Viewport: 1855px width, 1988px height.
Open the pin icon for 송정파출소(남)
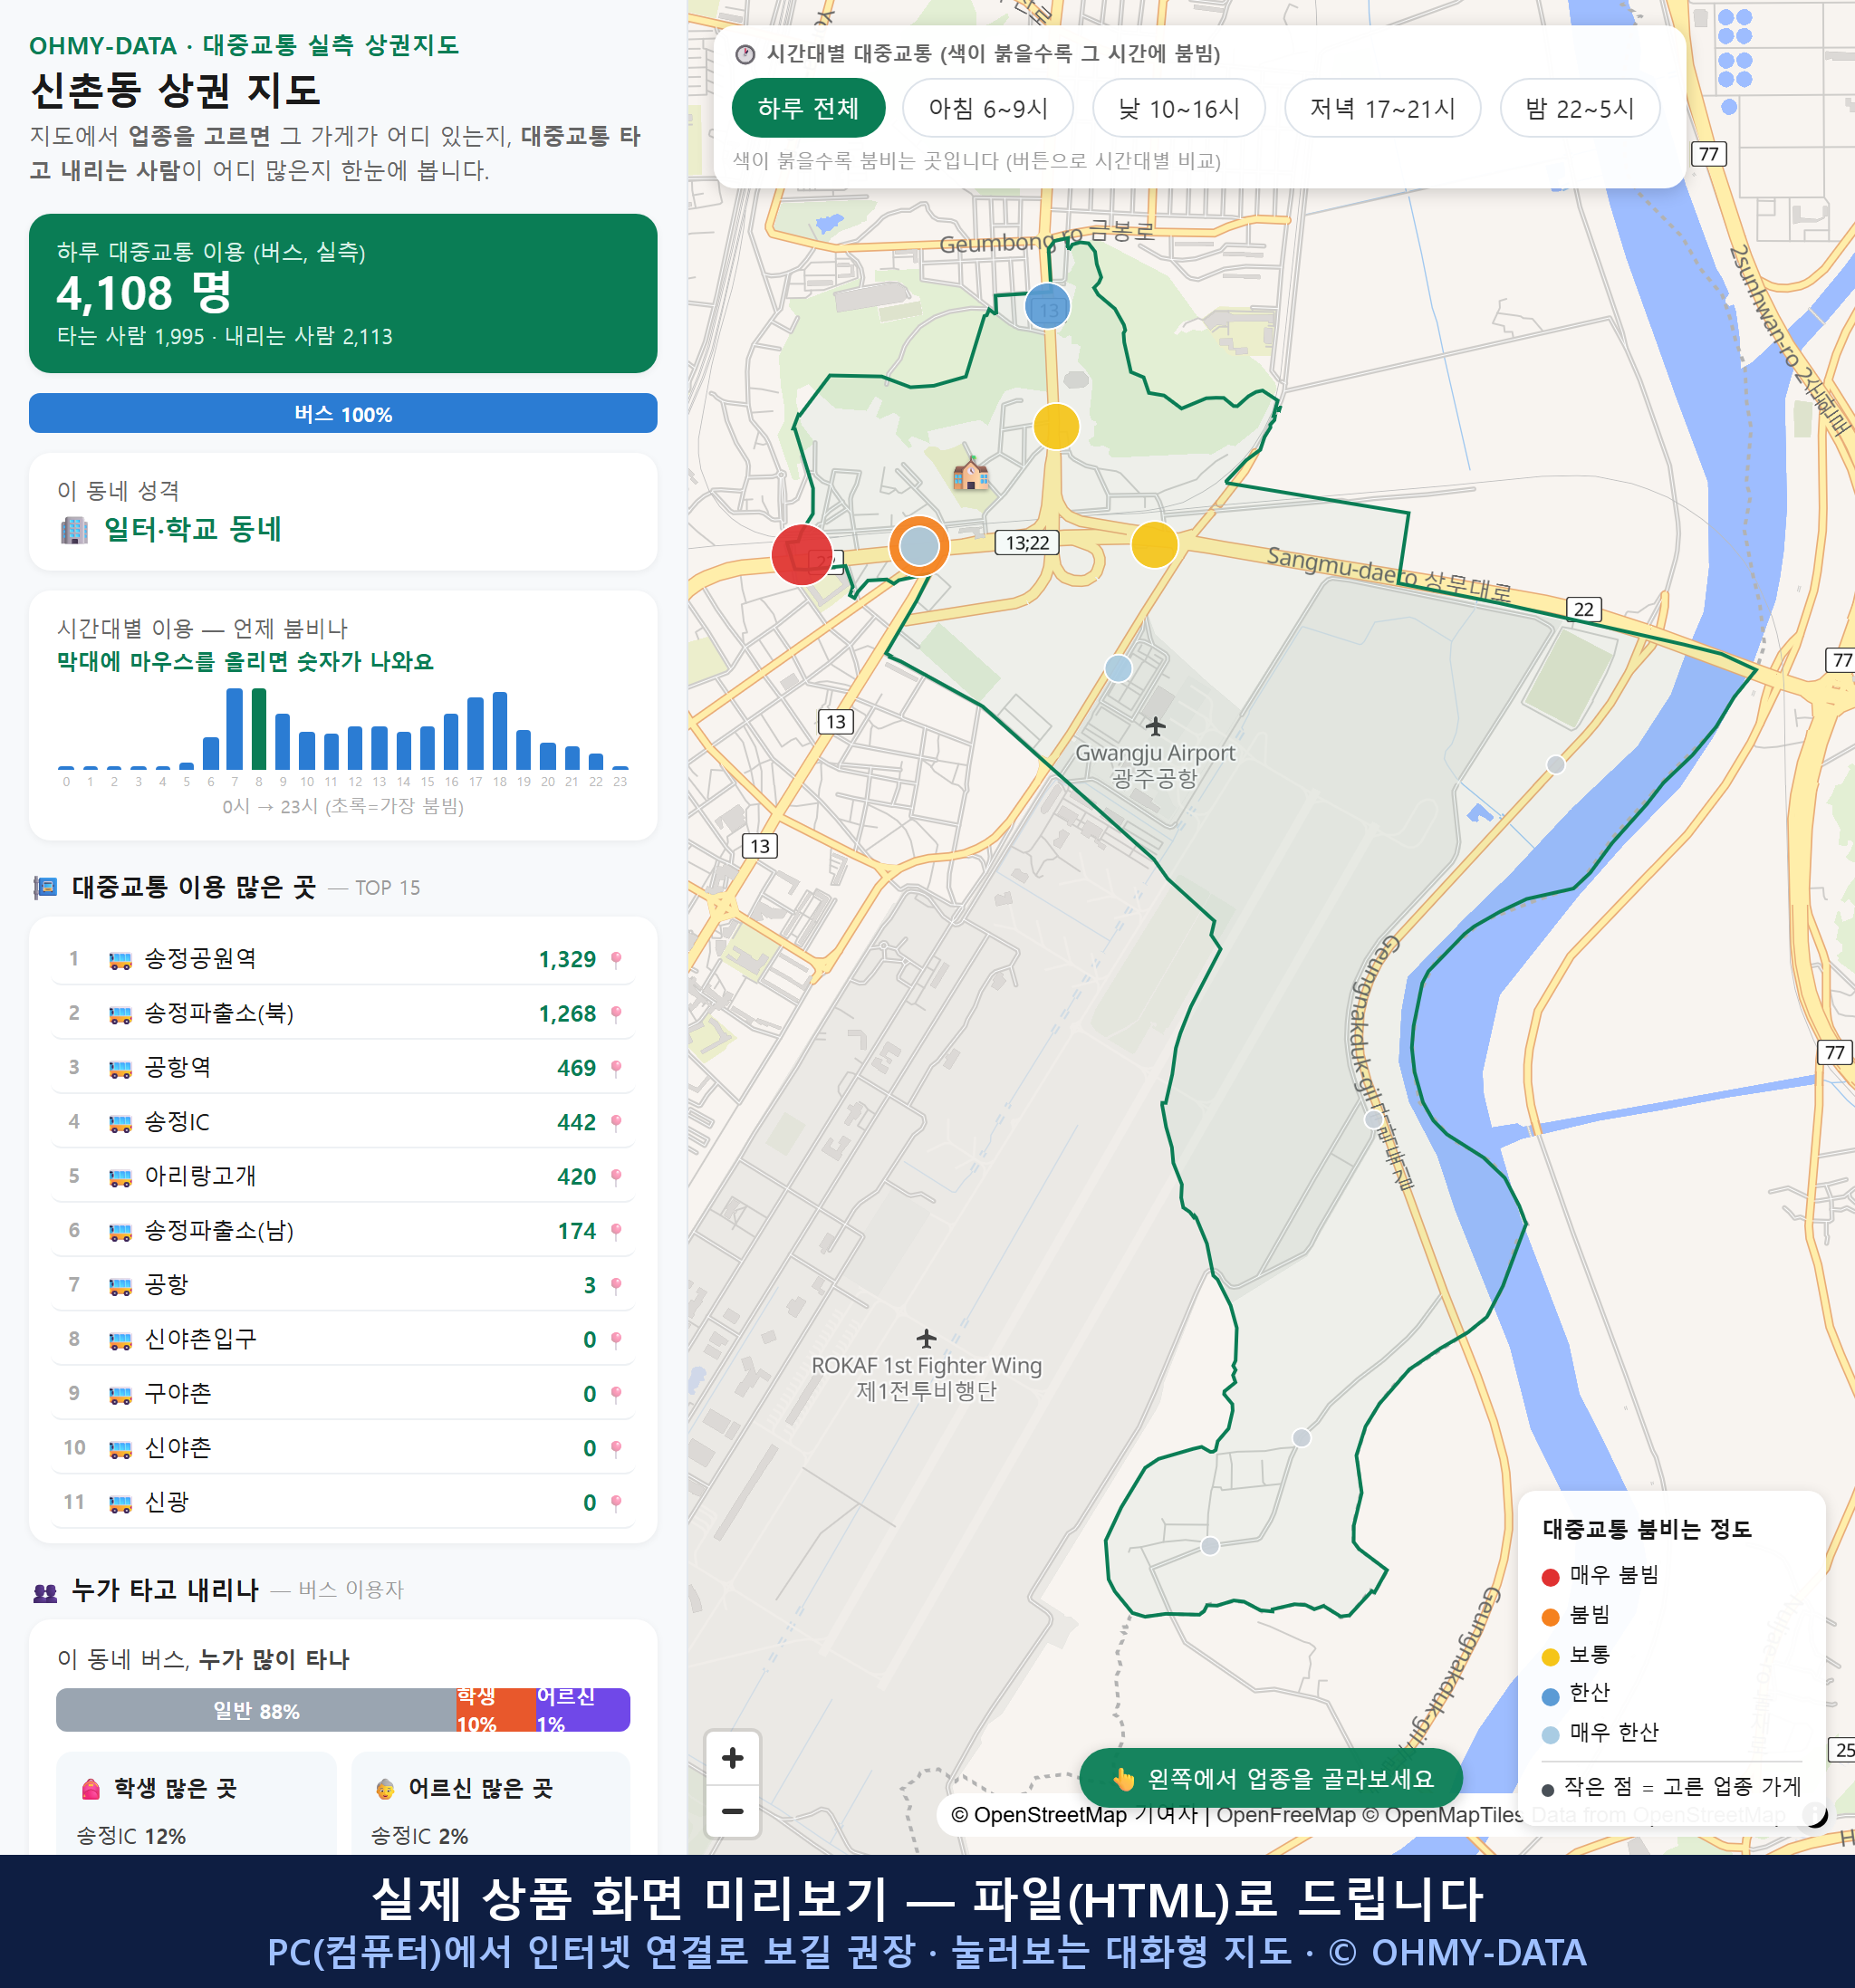point(616,1230)
